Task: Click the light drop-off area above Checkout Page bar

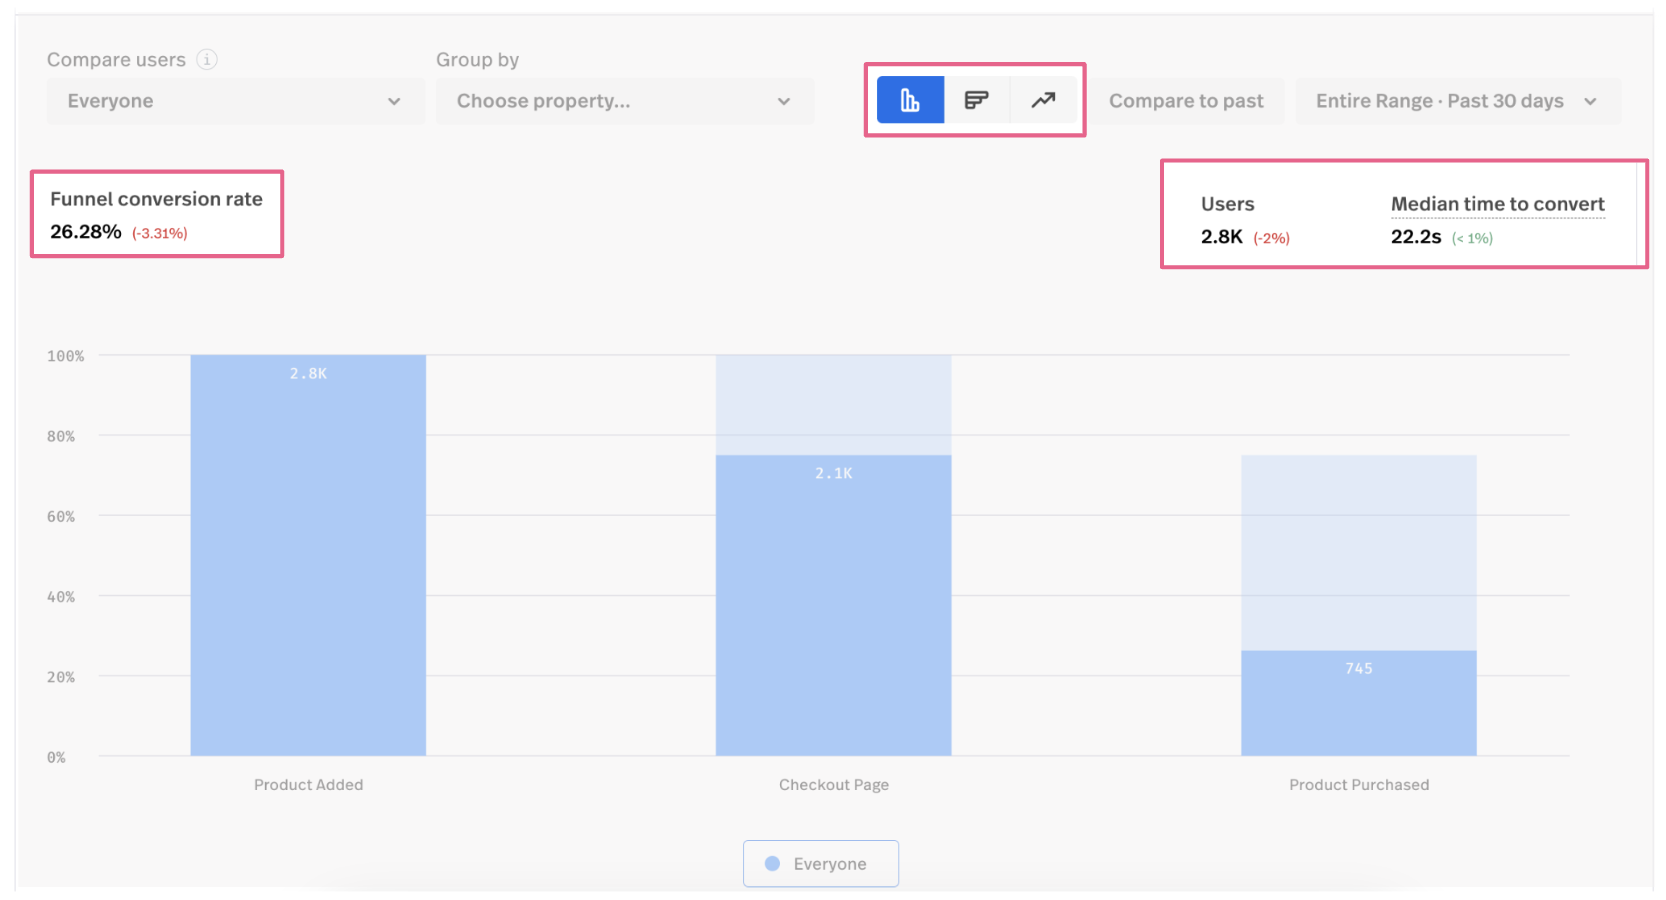Action: click(833, 405)
